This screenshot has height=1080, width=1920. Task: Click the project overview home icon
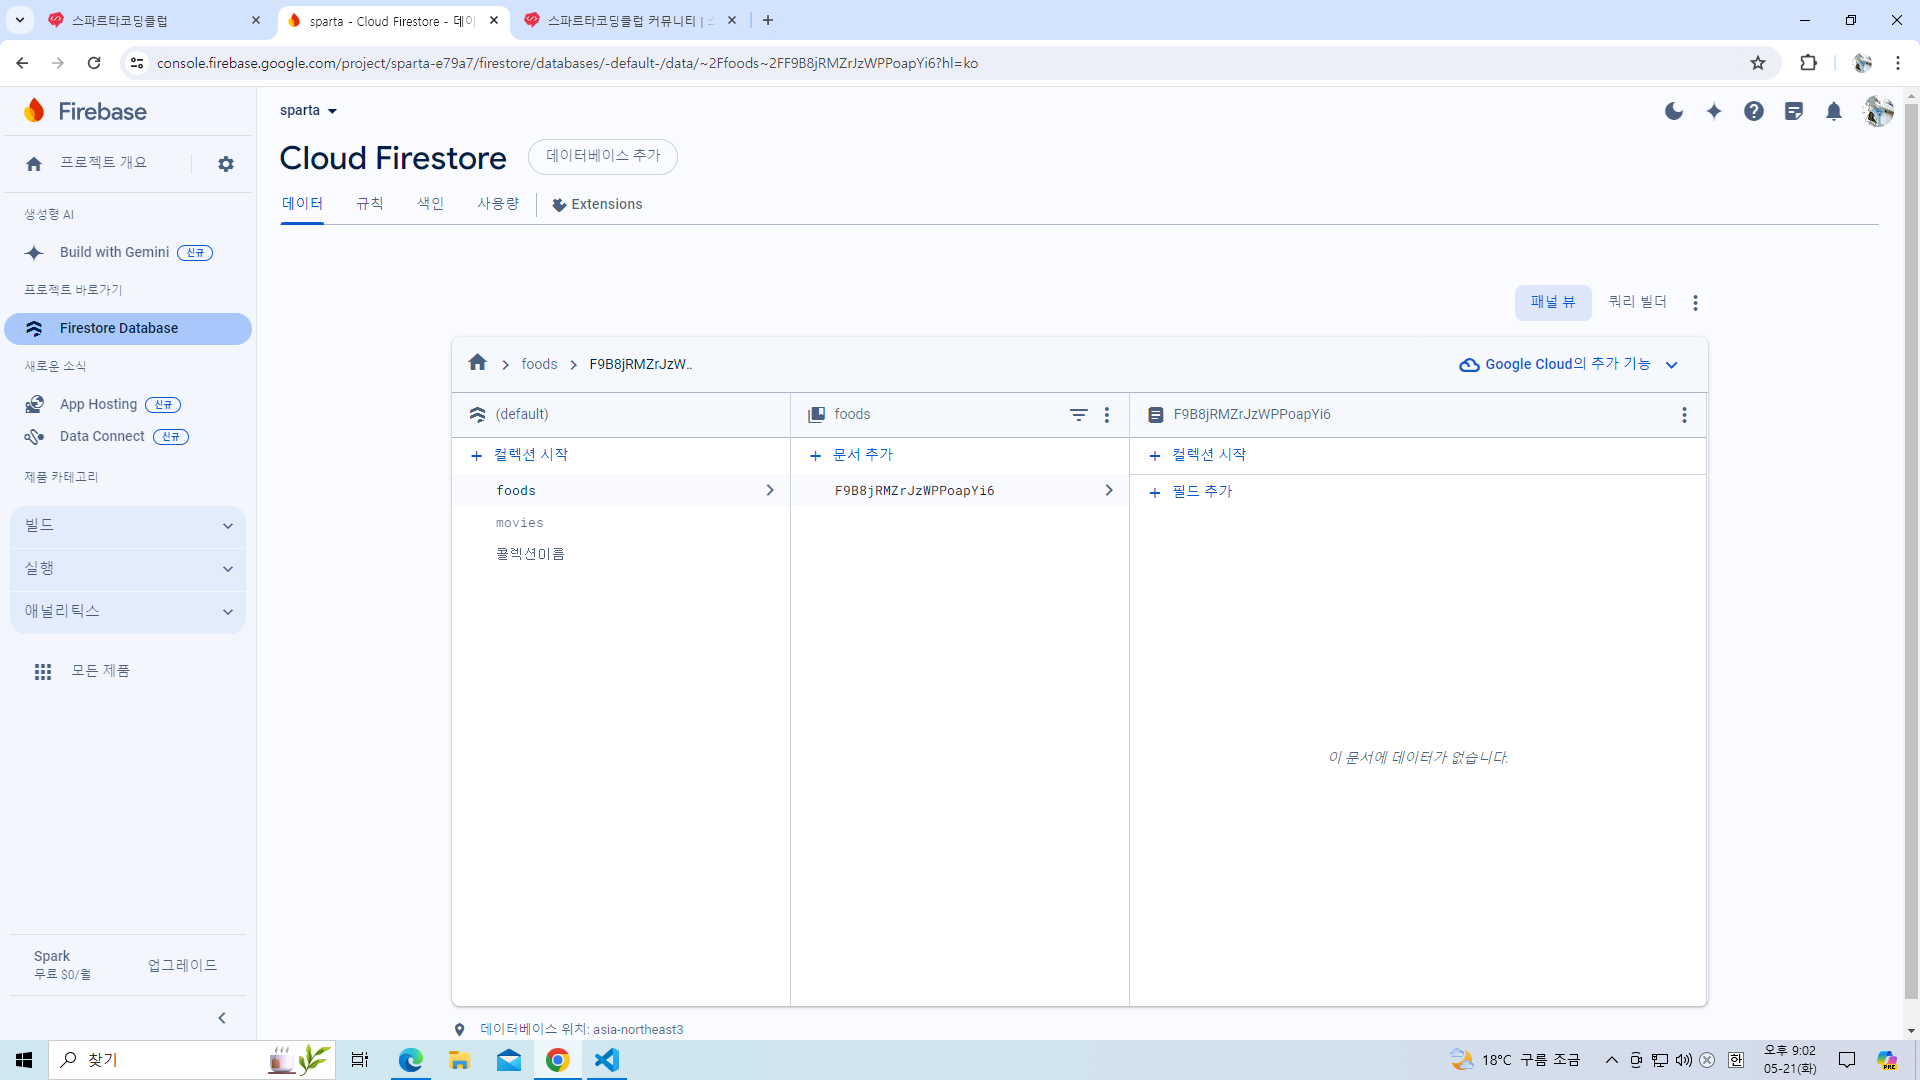pos(34,164)
